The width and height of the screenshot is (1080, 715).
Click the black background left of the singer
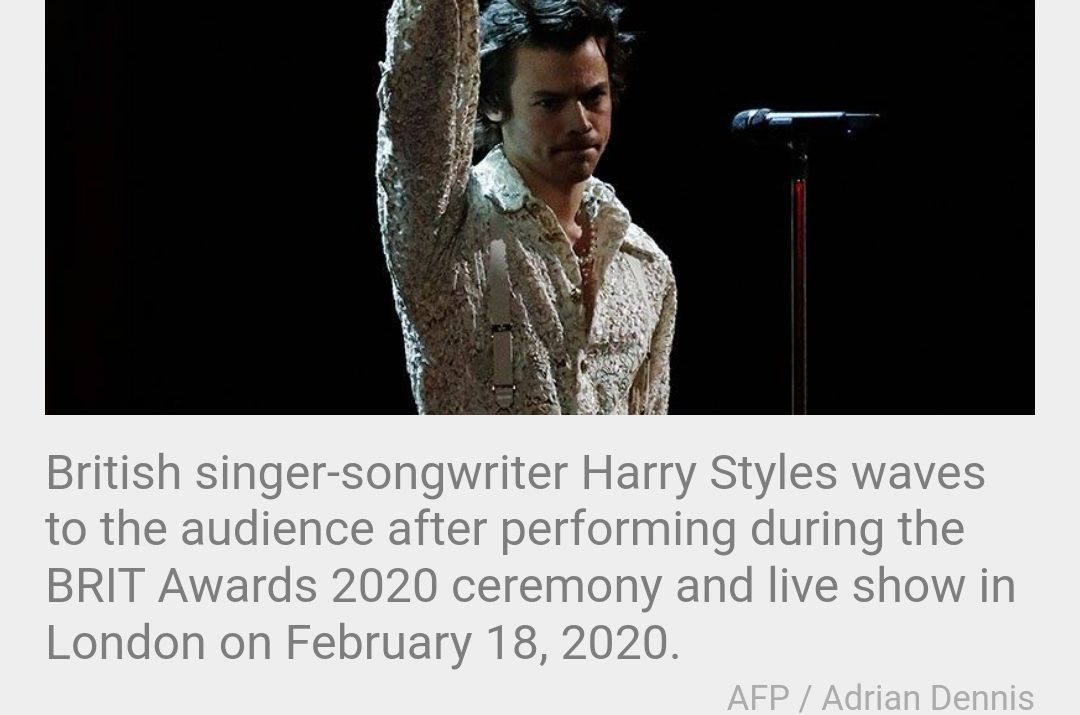click(x=207, y=207)
